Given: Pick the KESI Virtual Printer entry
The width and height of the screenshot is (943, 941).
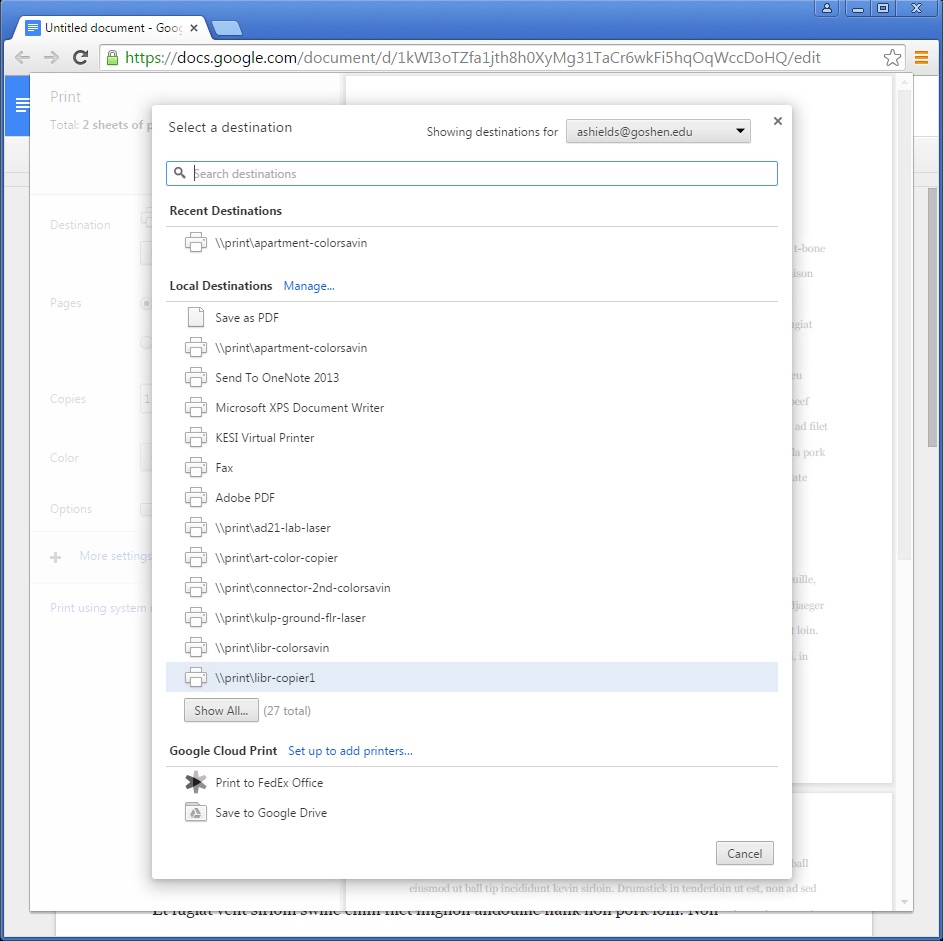Looking at the screenshot, I should pyautogui.click(x=264, y=438).
